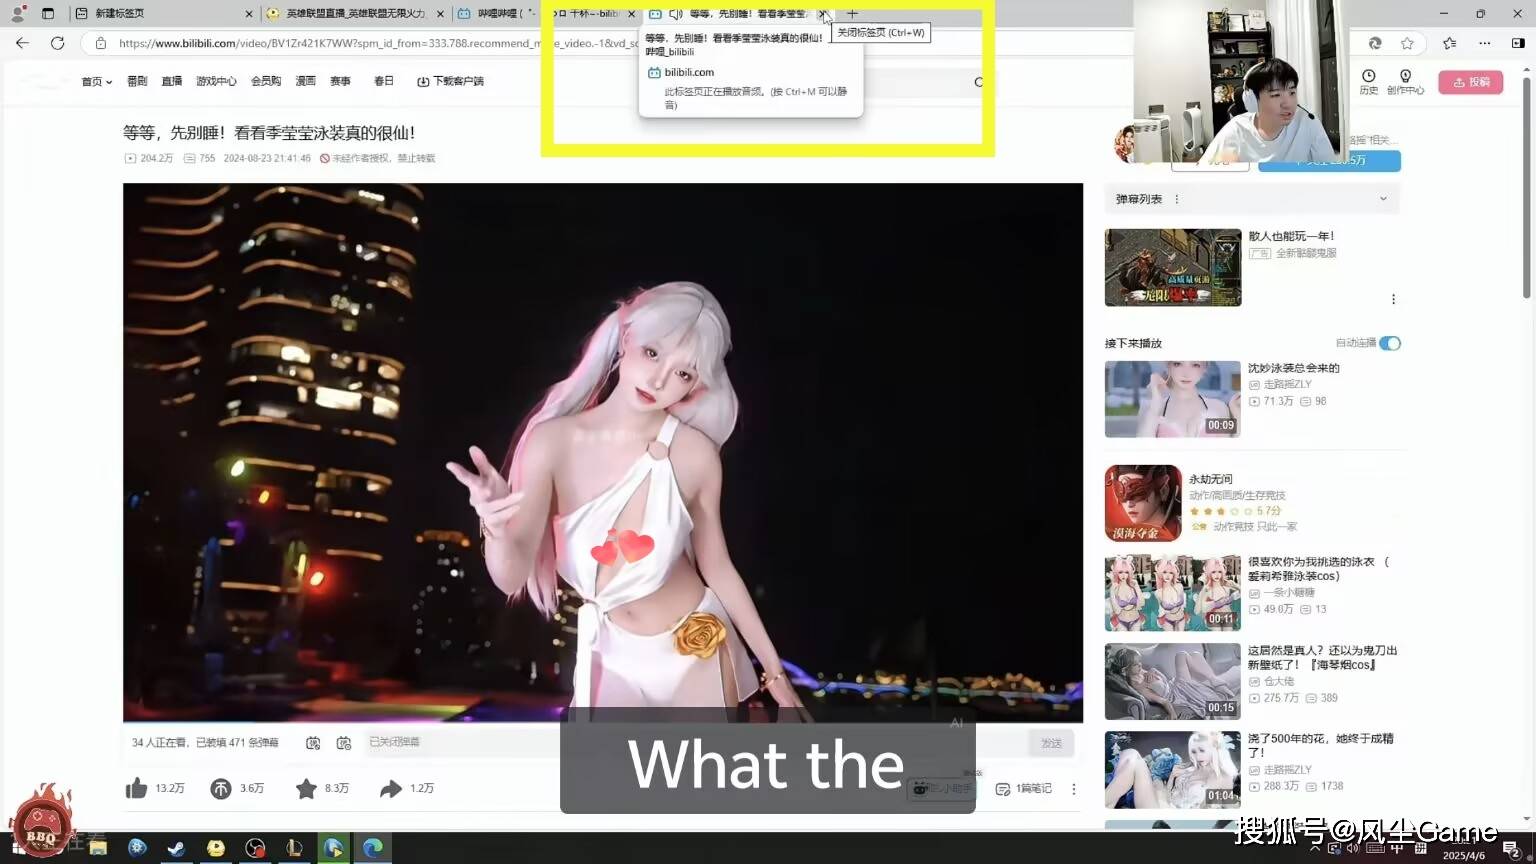The image size is (1536, 864).
Task: Toggle the 自动连播 autoplay switch
Action: click(x=1390, y=343)
